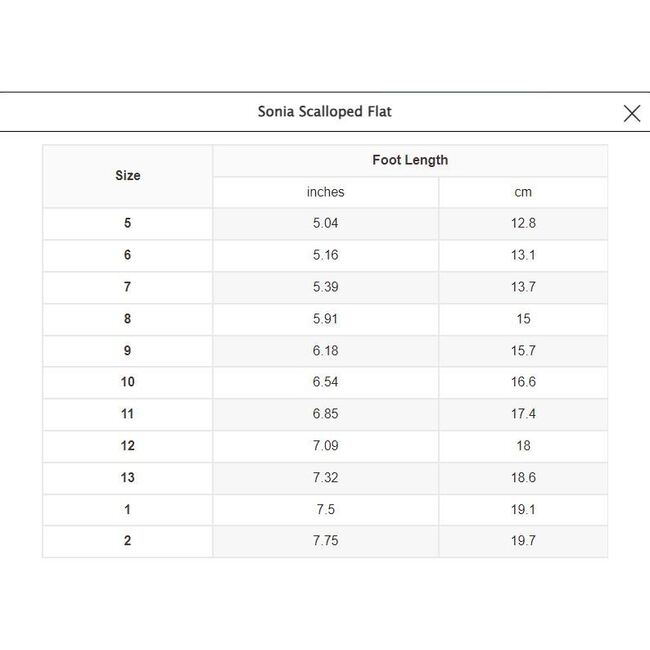Click the Foot Length header

click(x=410, y=160)
